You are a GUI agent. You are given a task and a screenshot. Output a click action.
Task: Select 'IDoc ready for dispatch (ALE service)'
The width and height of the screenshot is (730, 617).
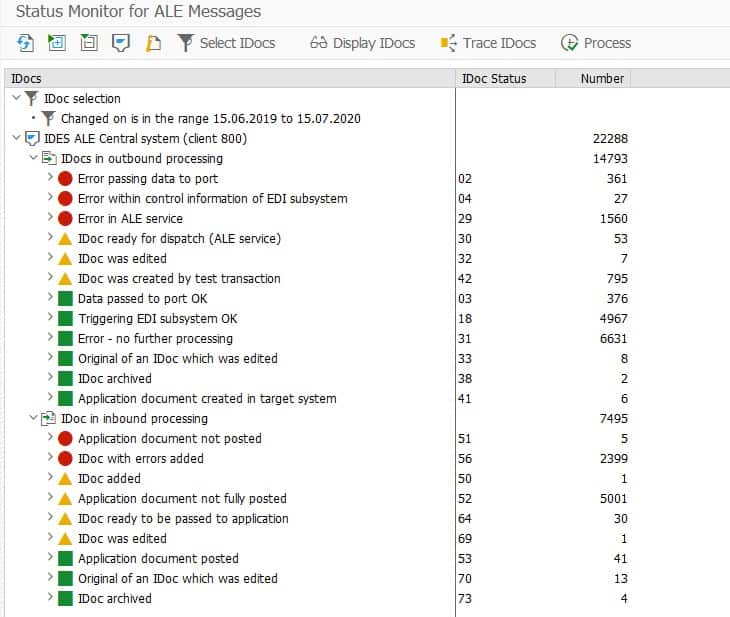click(x=179, y=238)
